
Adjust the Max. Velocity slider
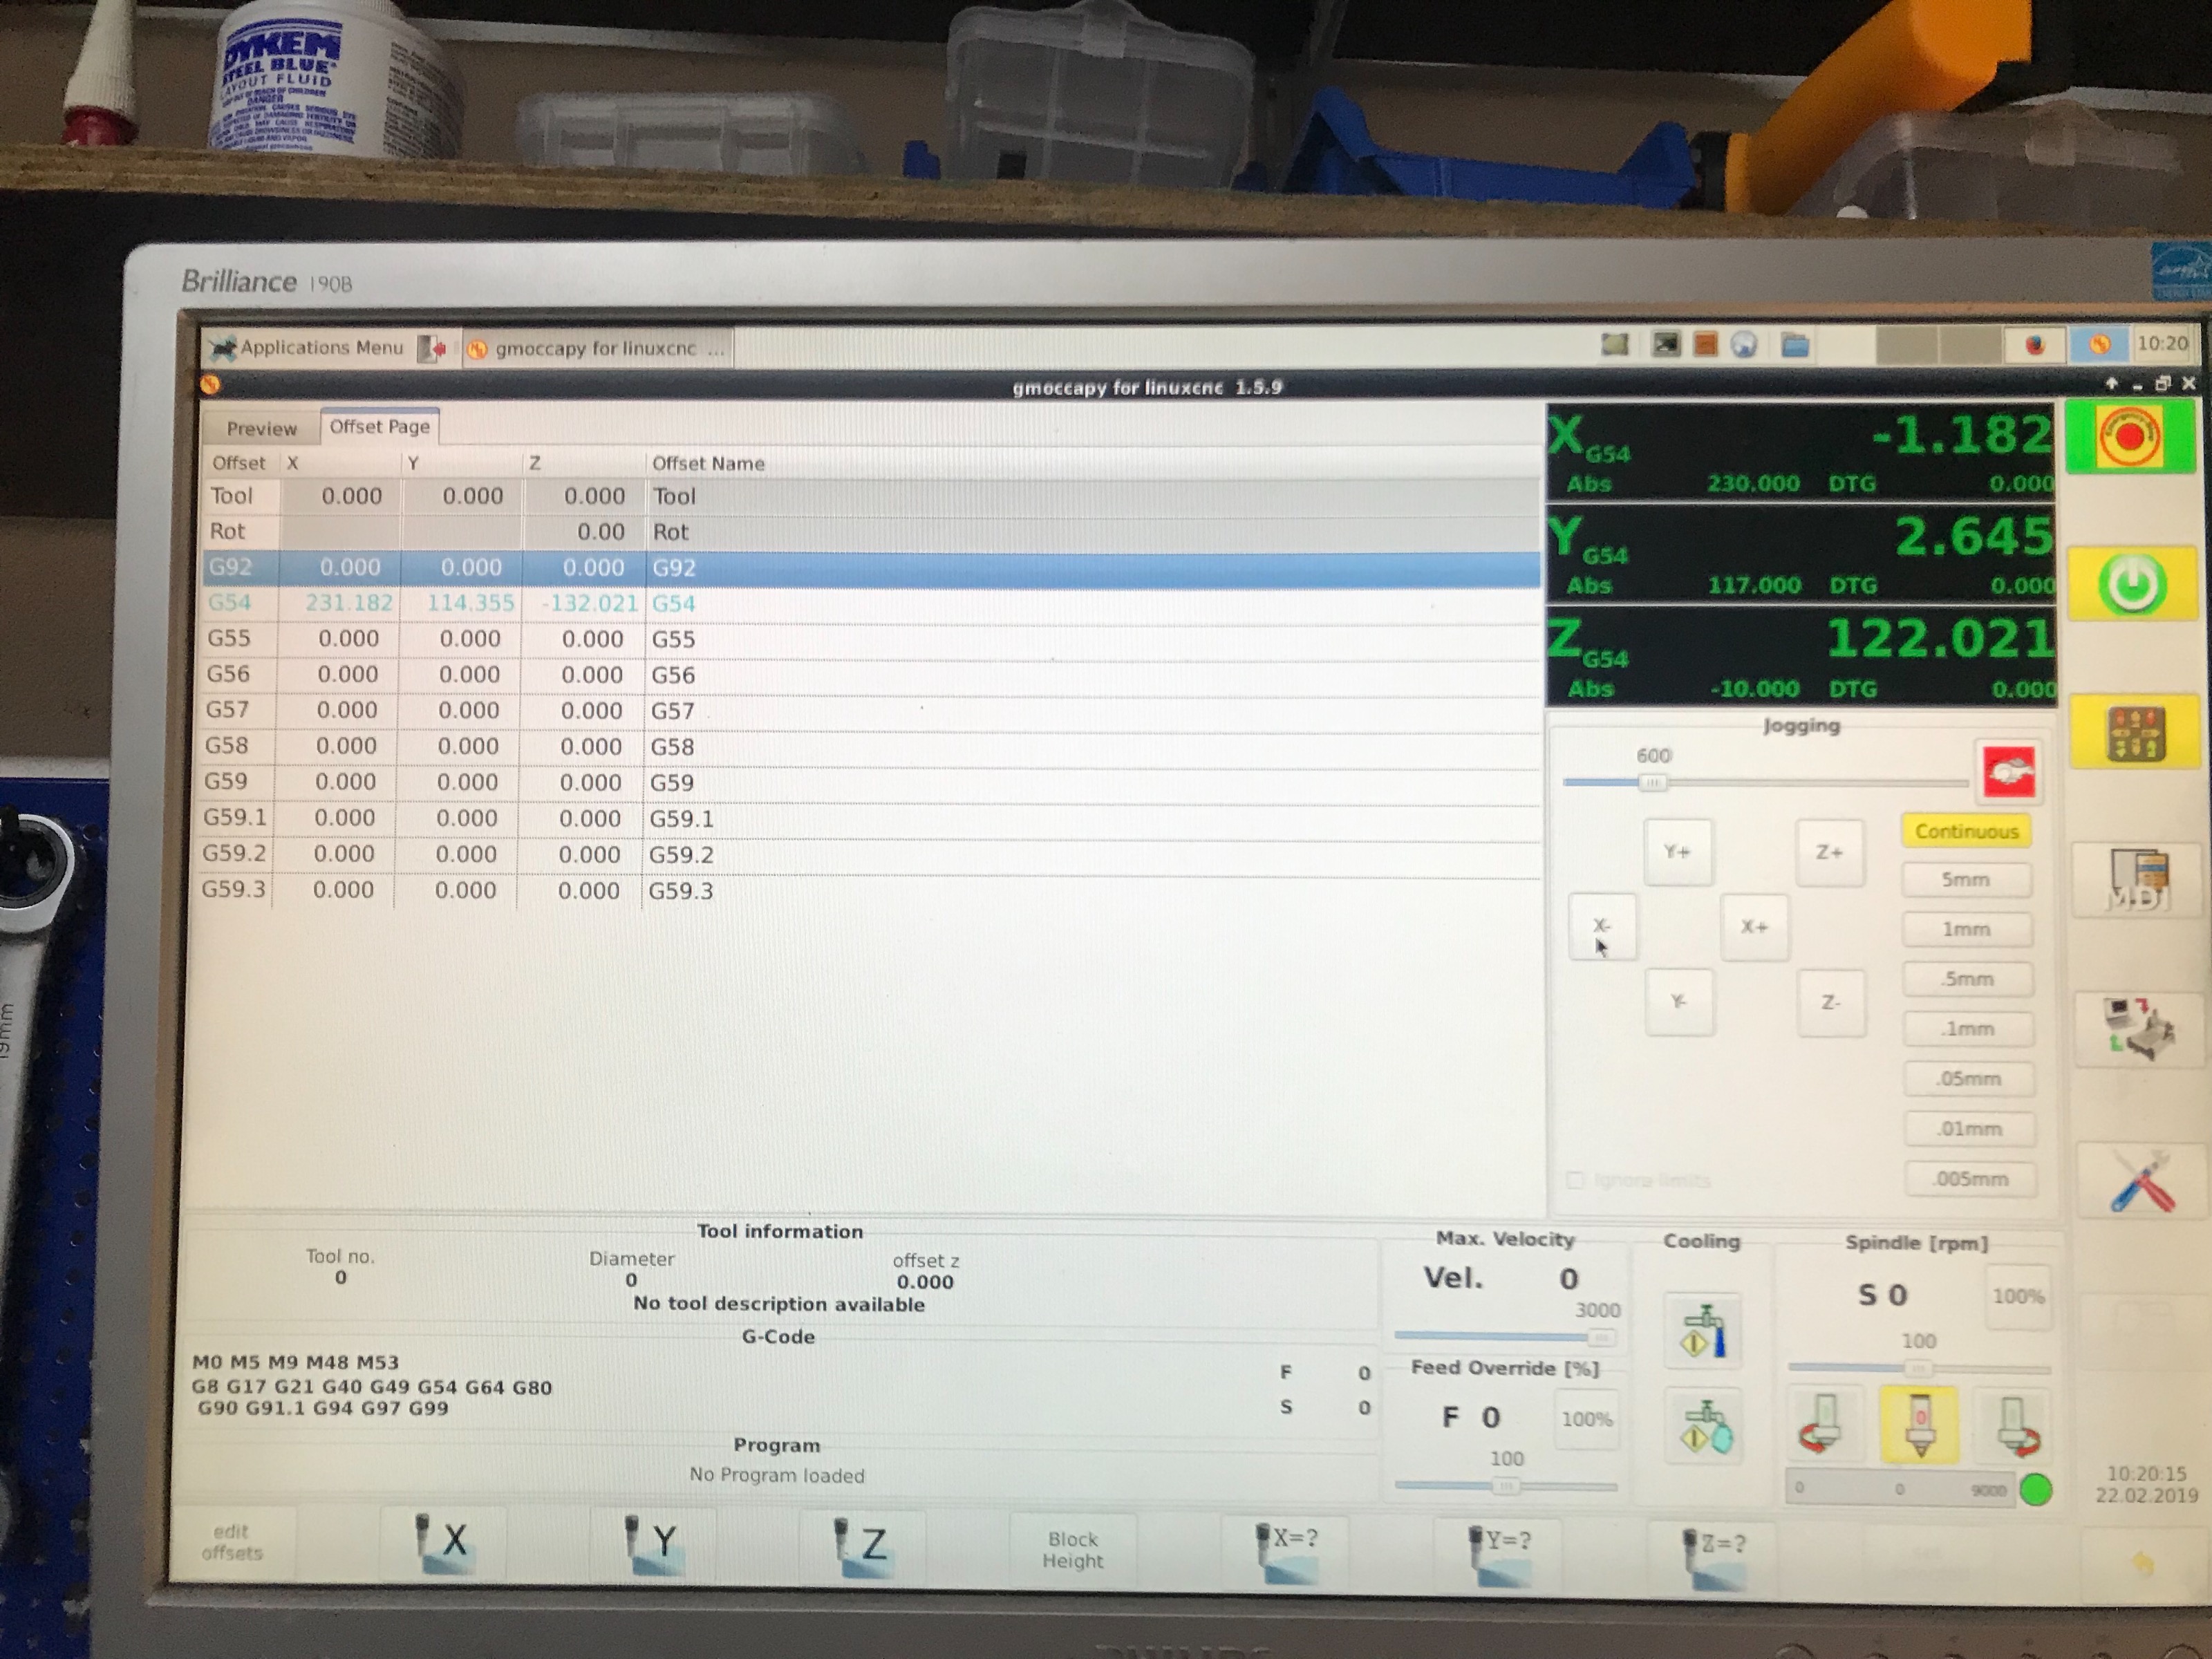pos(1505,1336)
